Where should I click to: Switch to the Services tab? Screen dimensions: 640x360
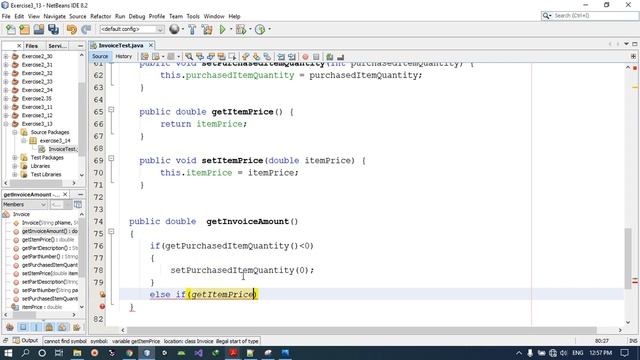pyautogui.click(x=57, y=46)
